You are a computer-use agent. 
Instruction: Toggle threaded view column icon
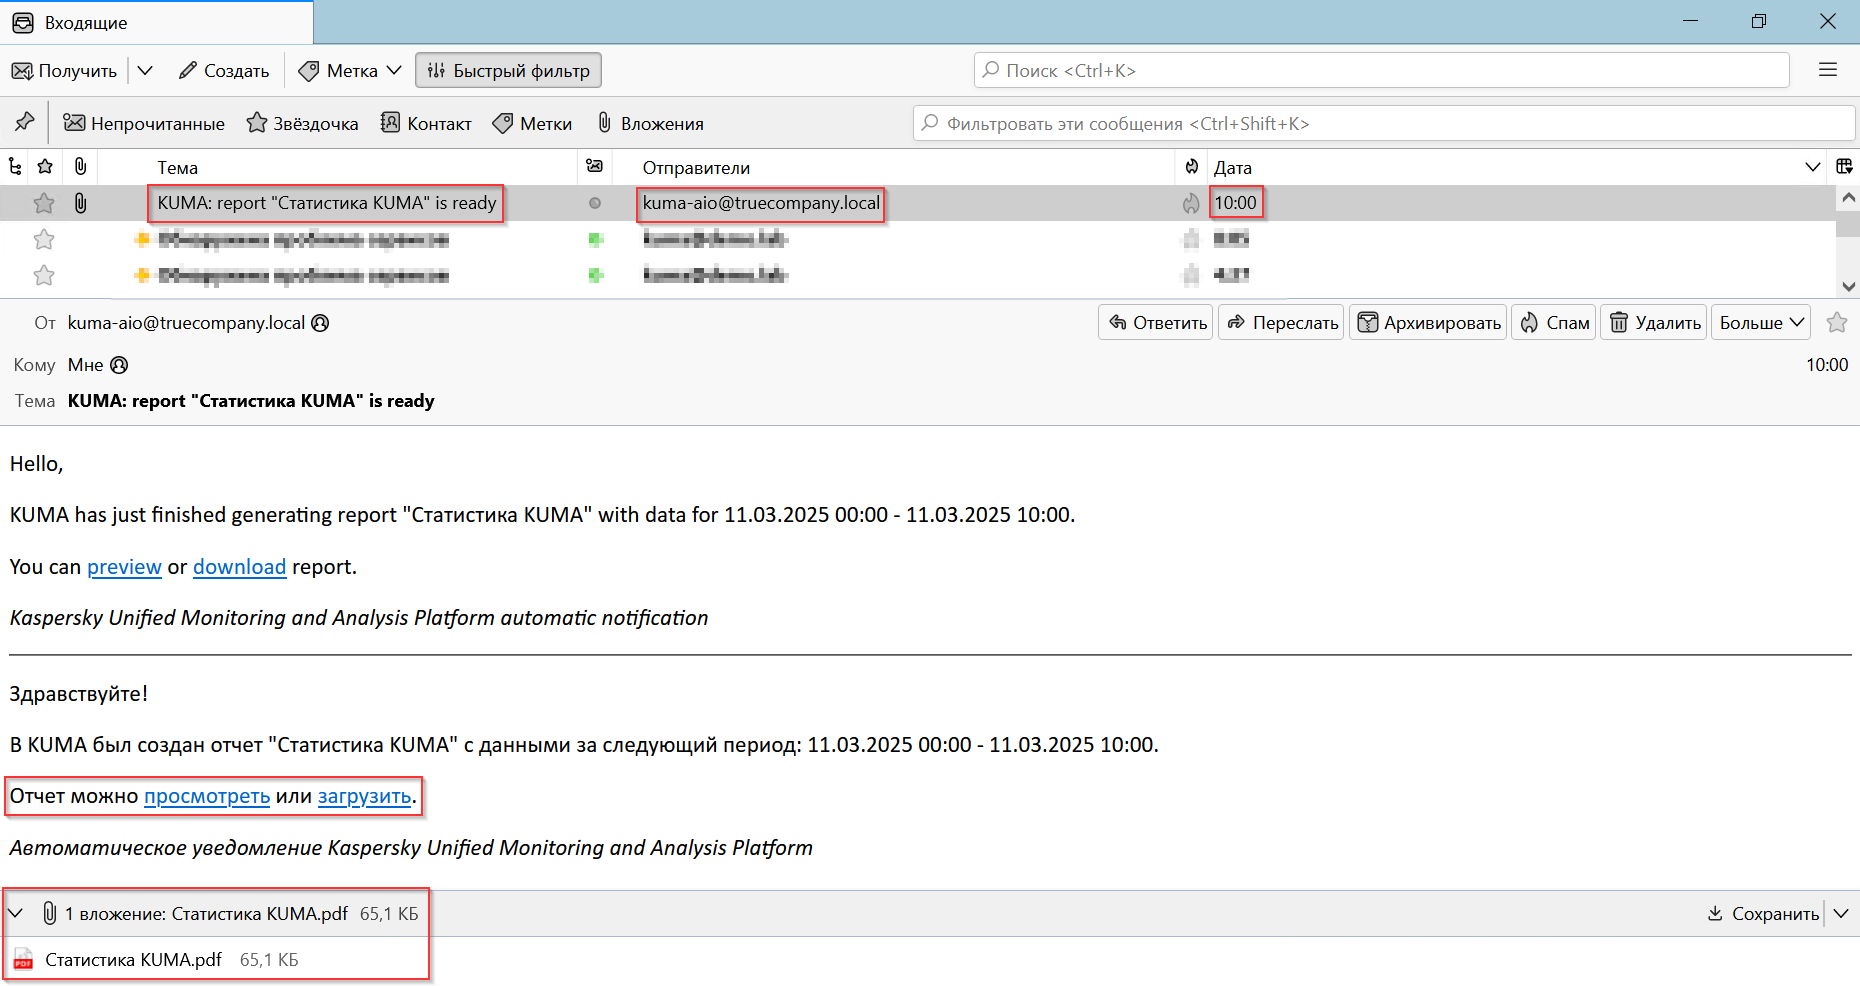tap(15, 167)
